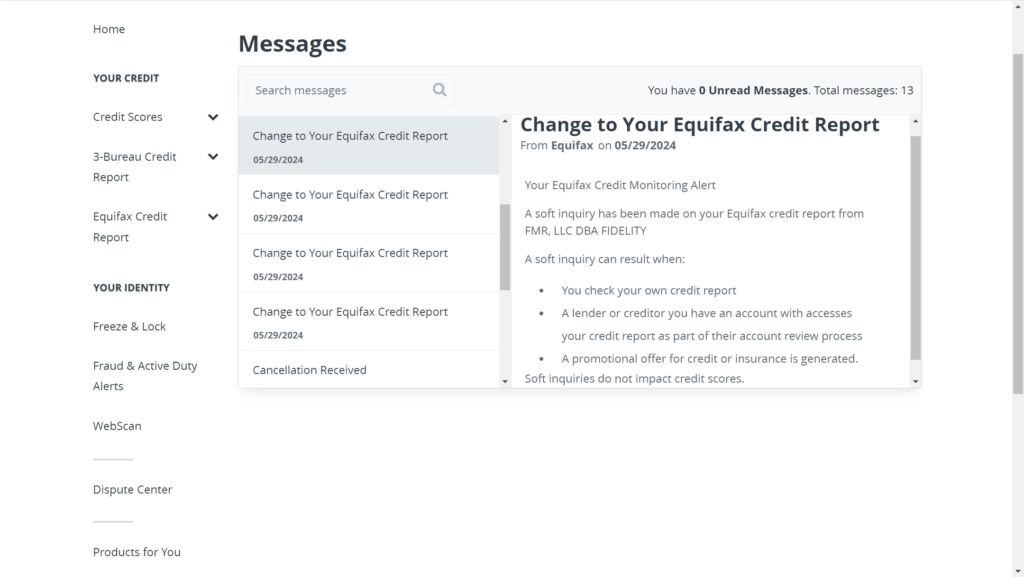Open the Home menu item
Image resolution: width=1024 pixels, height=577 pixels.
click(108, 29)
